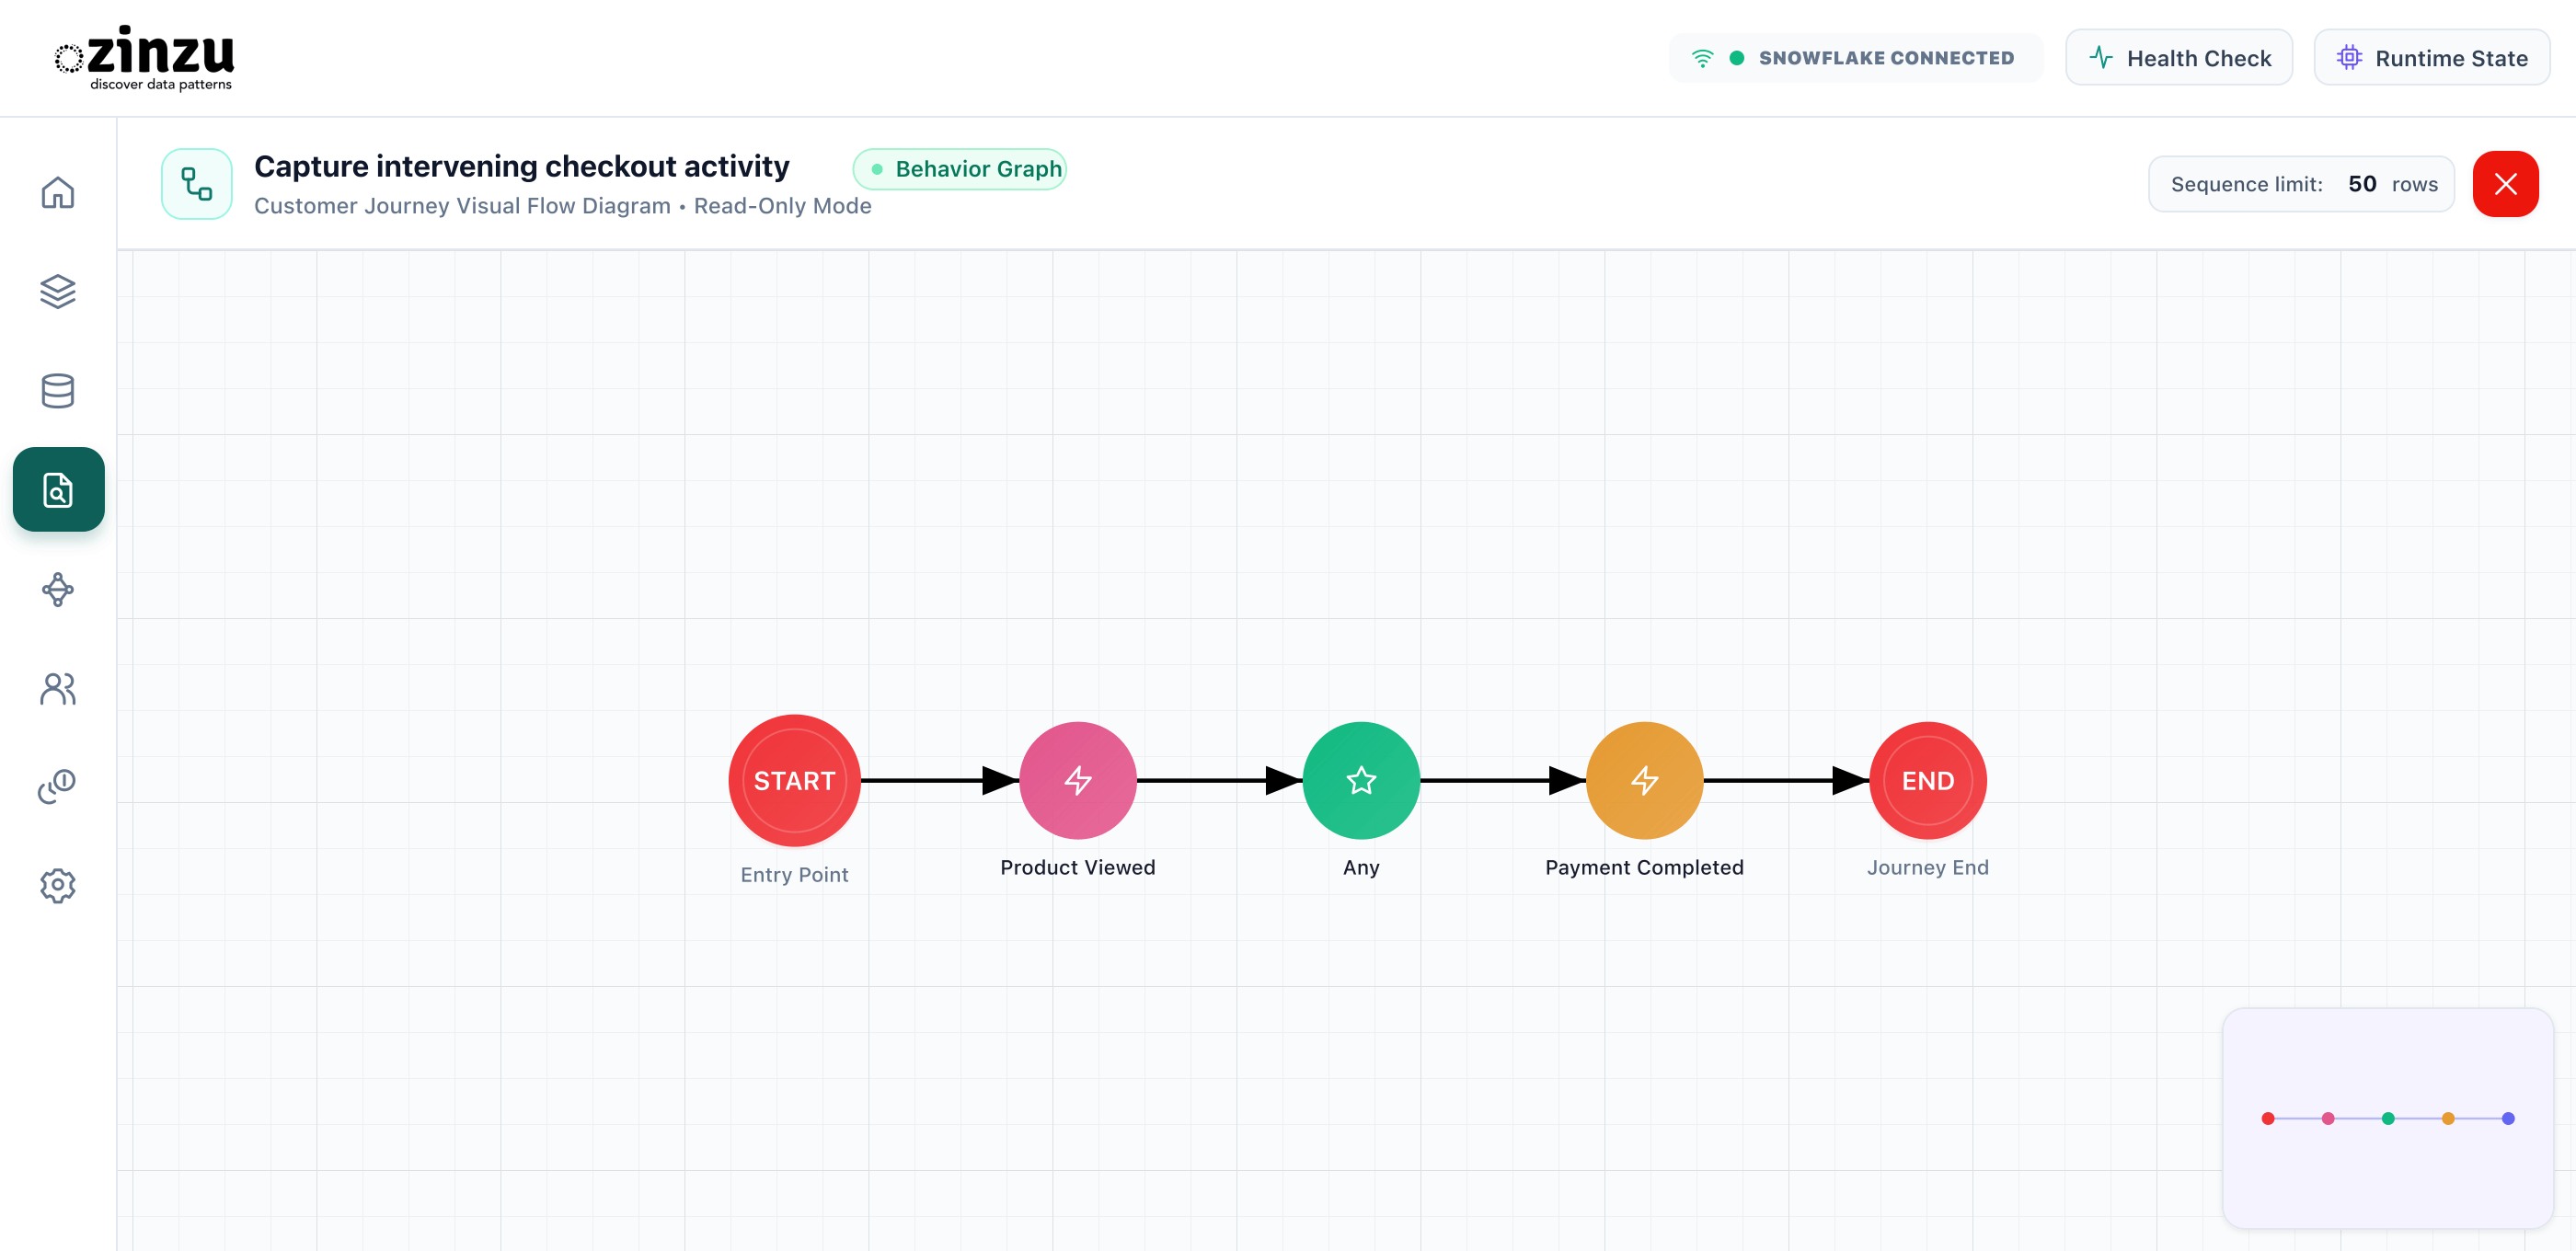The width and height of the screenshot is (2576, 1251).
Task: Click the Entry Point label
Action: pos(794,874)
